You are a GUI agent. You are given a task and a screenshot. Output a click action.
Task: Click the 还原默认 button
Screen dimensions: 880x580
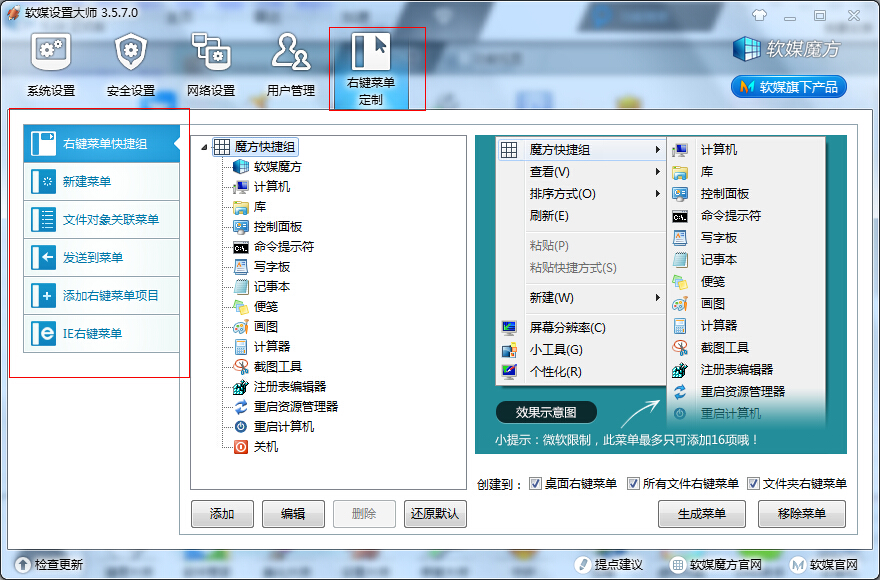pyautogui.click(x=435, y=514)
